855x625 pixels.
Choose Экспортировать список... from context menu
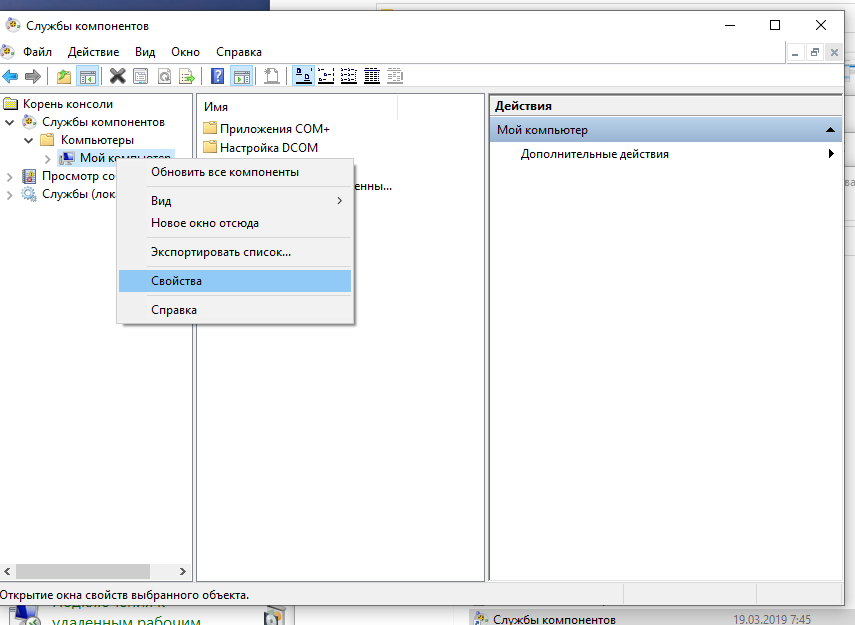pos(220,252)
